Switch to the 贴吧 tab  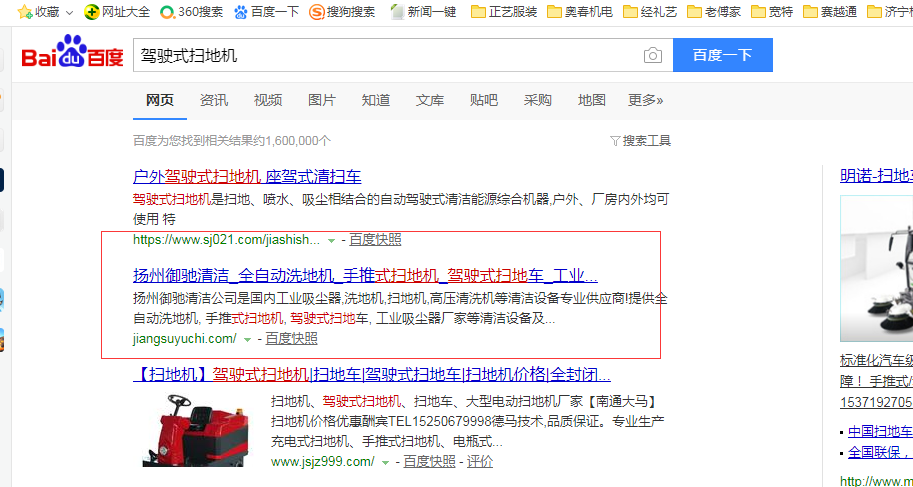[x=484, y=100]
